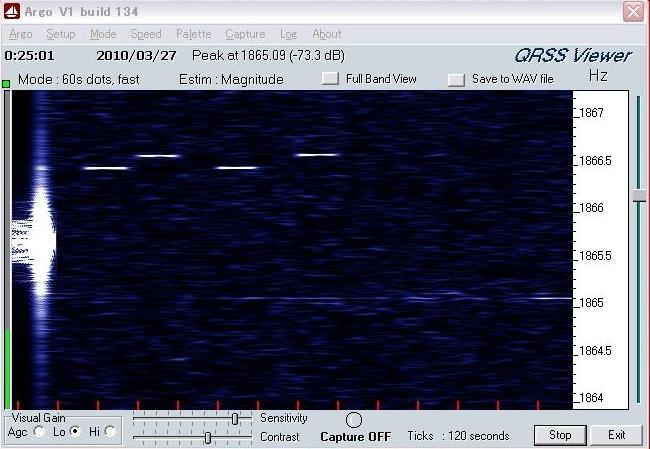Click the 0:25:01 time readout

[29, 56]
